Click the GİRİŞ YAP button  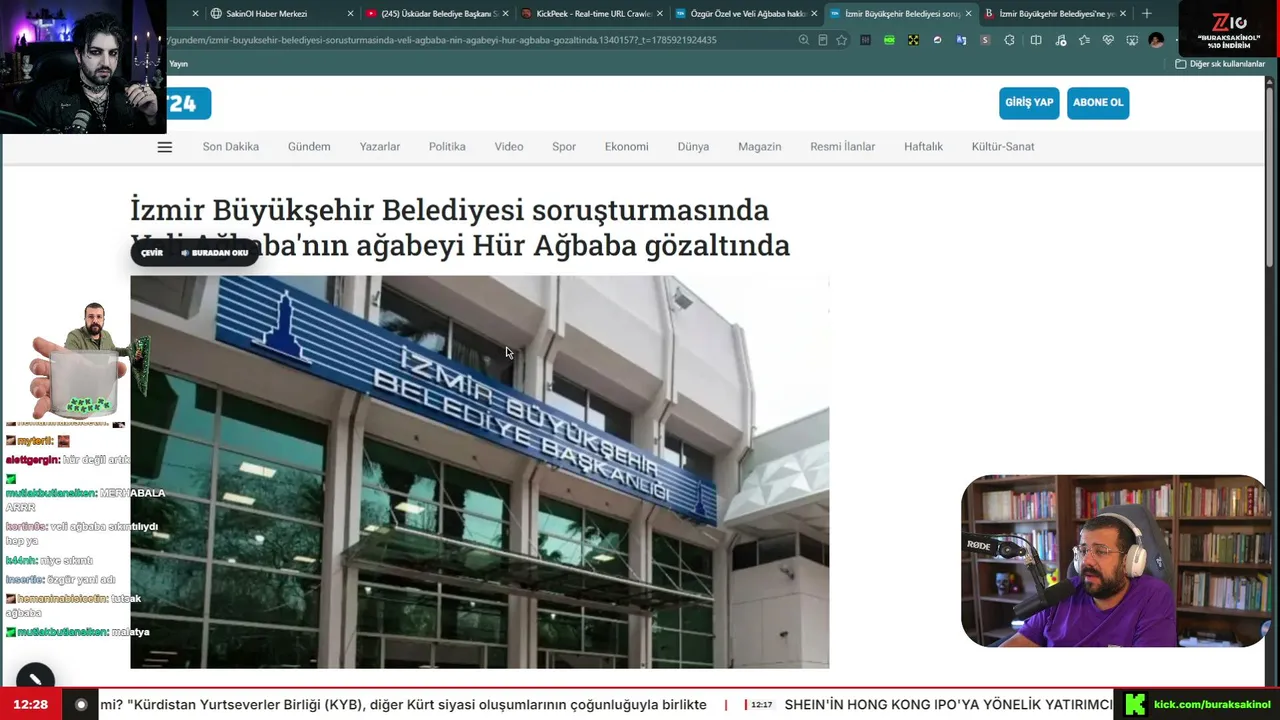pos(1029,103)
